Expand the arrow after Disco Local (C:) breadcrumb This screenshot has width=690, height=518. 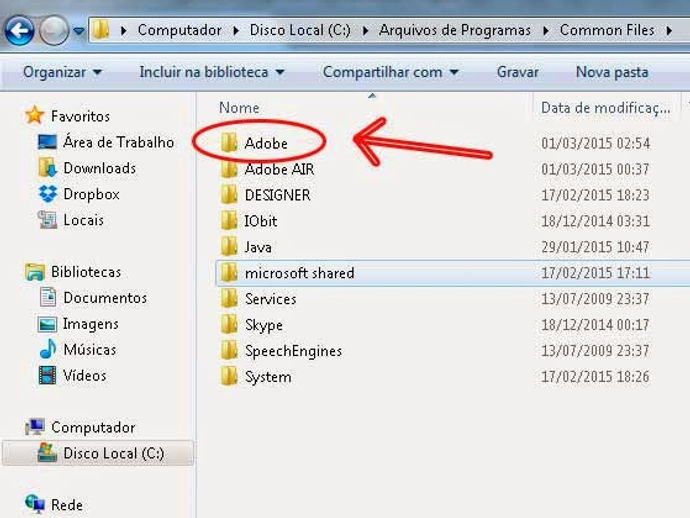coord(365,30)
